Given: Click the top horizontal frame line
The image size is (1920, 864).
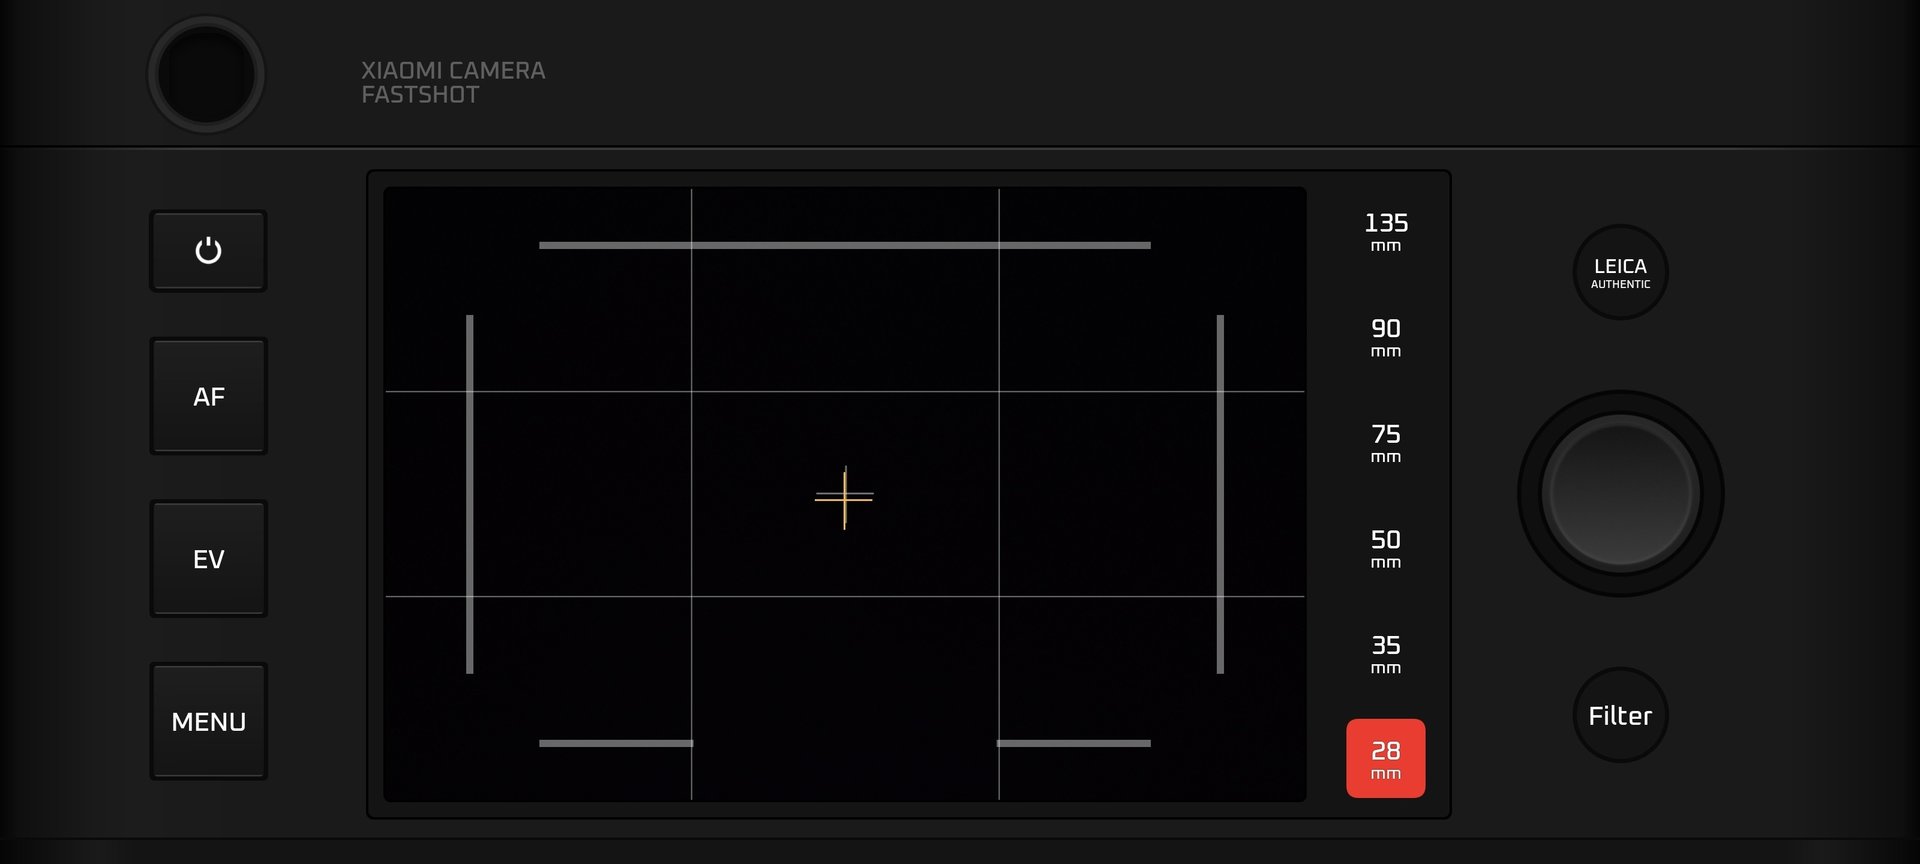Looking at the screenshot, I should [x=844, y=245].
